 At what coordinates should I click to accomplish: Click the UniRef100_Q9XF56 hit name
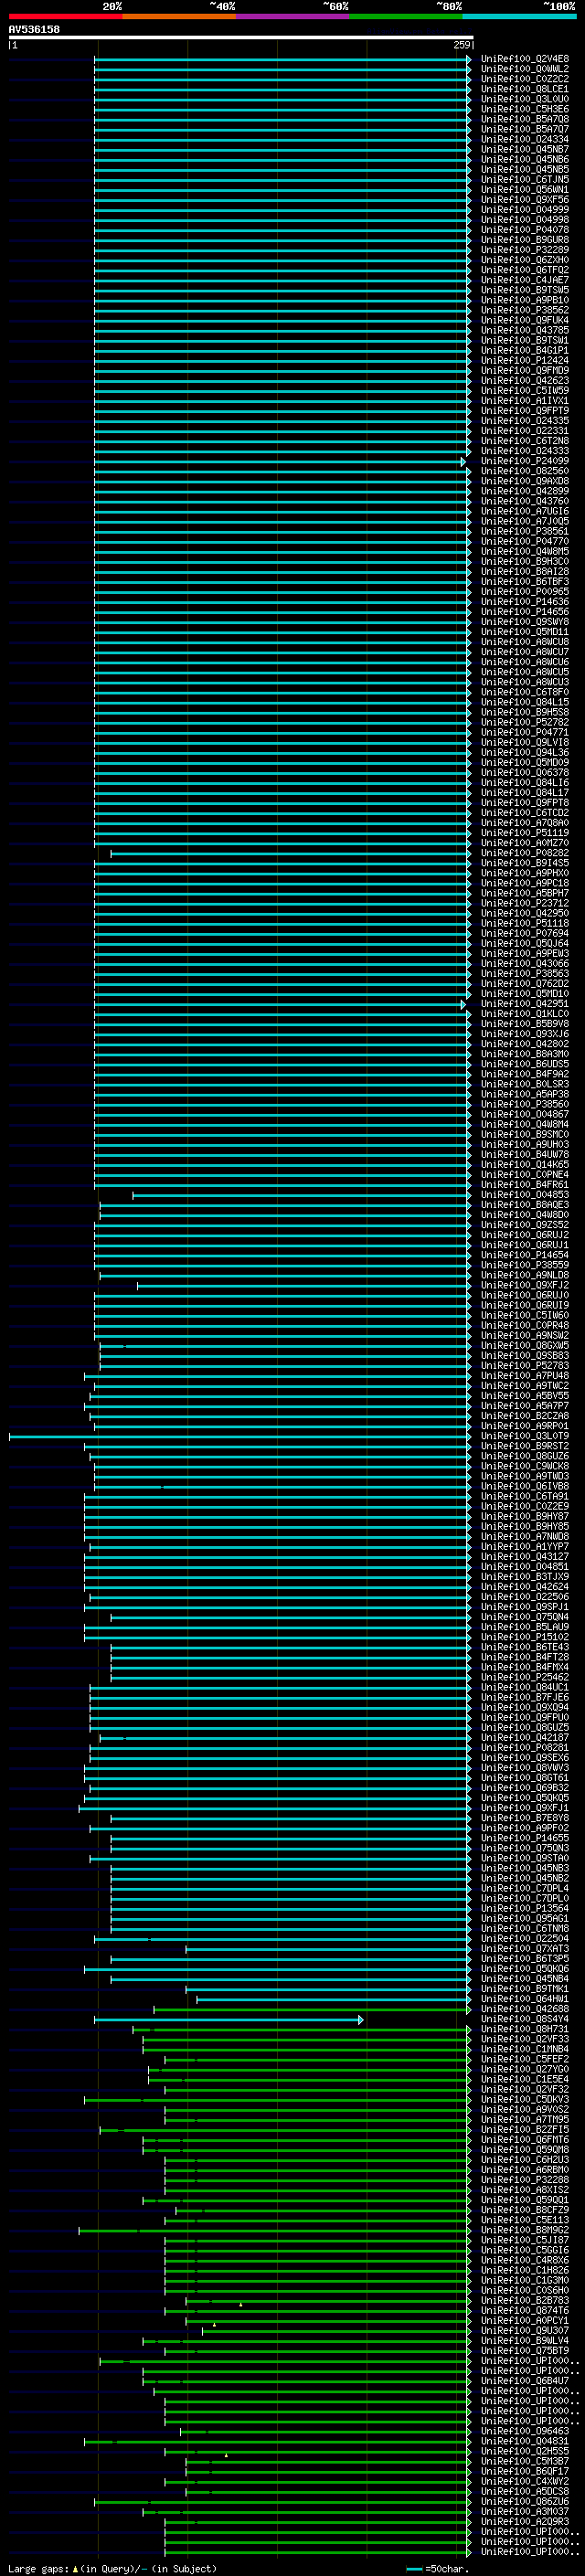(x=525, y=200)
